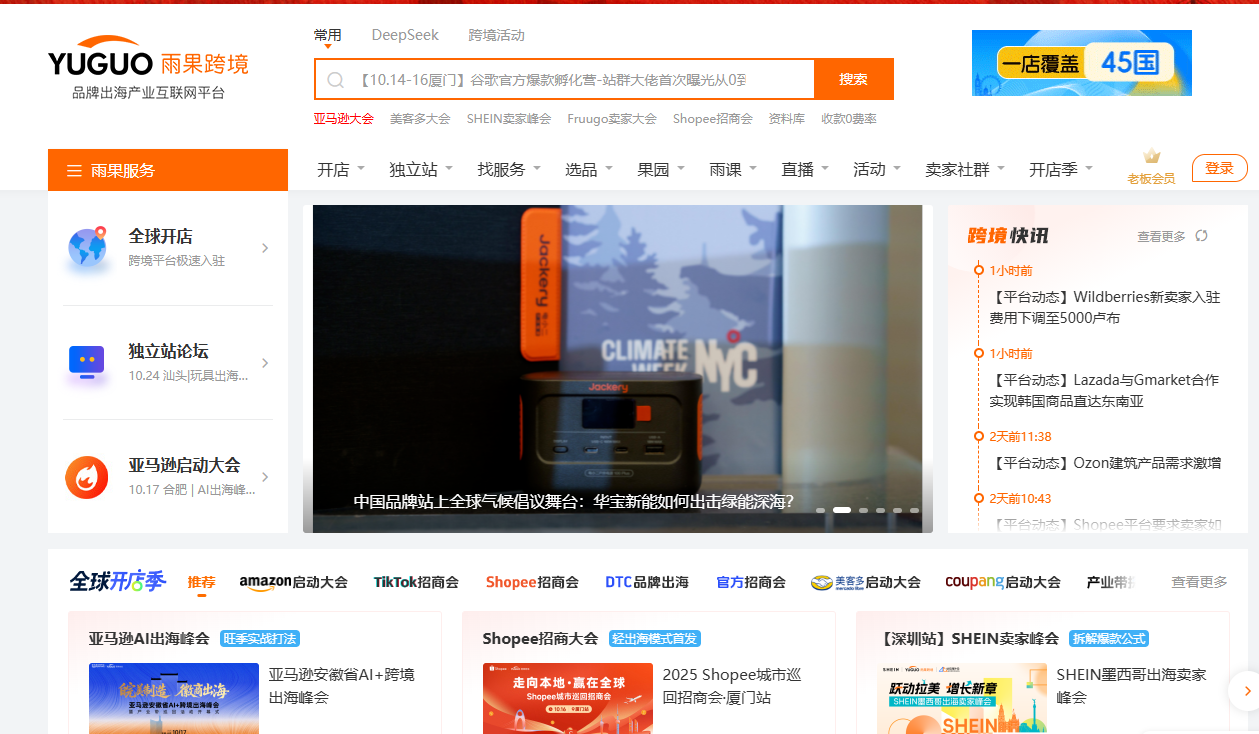Expand the 独立站 navigation dropdown

tap(421, 169)
